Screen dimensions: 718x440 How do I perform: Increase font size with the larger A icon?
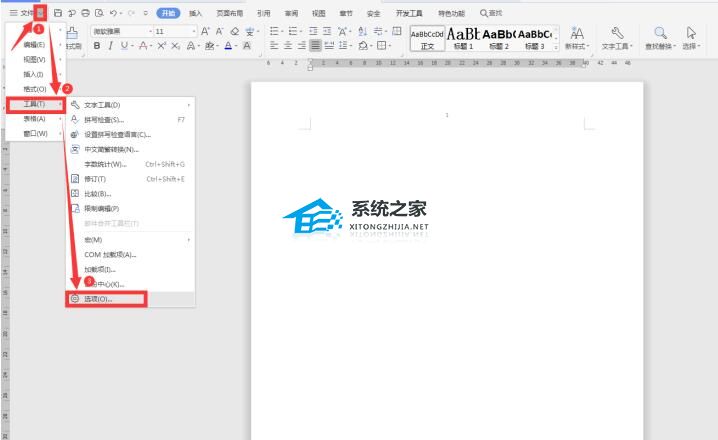click(x=205, y=31)
